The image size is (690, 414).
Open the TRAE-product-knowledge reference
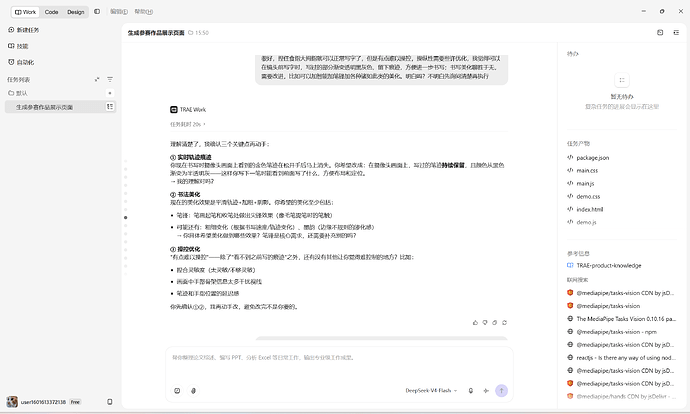(609, 266)
